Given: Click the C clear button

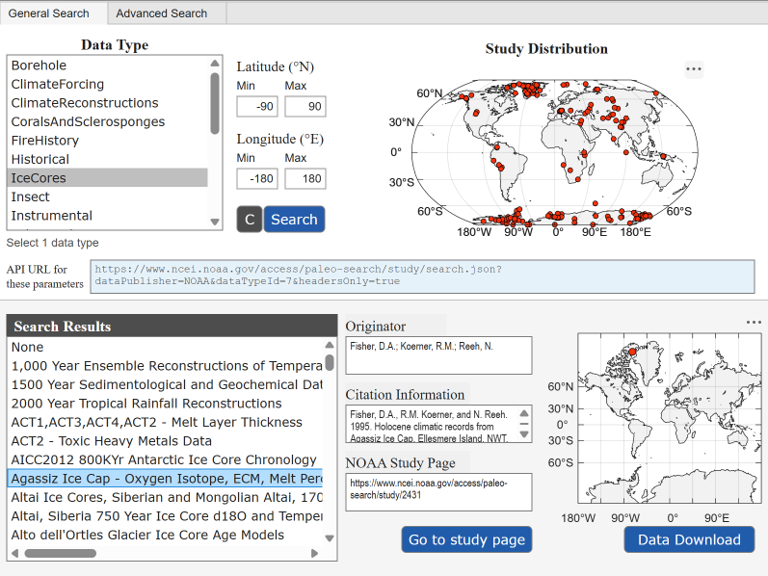Looking at the screenshot, I should click(x=249, y=219).
